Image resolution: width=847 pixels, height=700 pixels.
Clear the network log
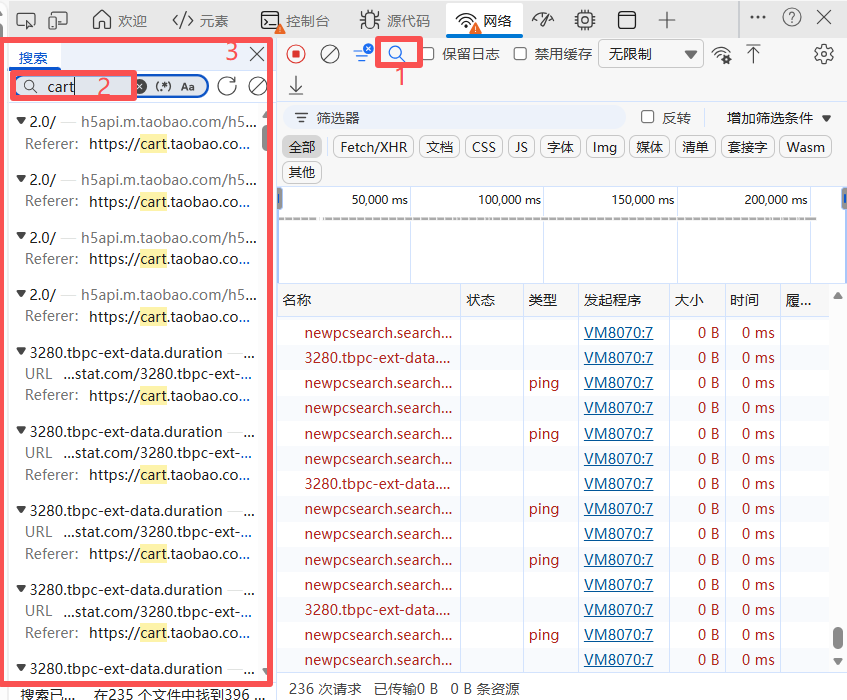click(x=329, y=54)
